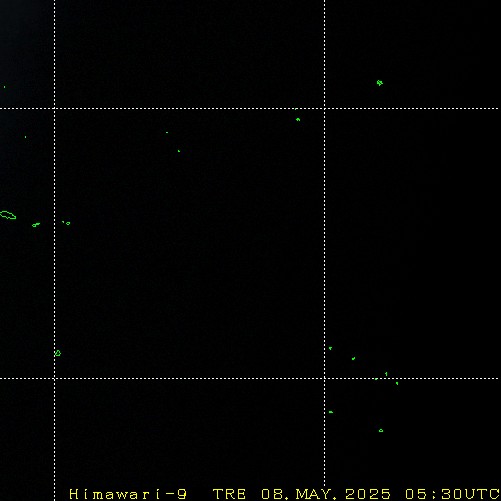Select the bright green island outline in upper right
This screenshot has width=501, height=501.
coord(380,83)
